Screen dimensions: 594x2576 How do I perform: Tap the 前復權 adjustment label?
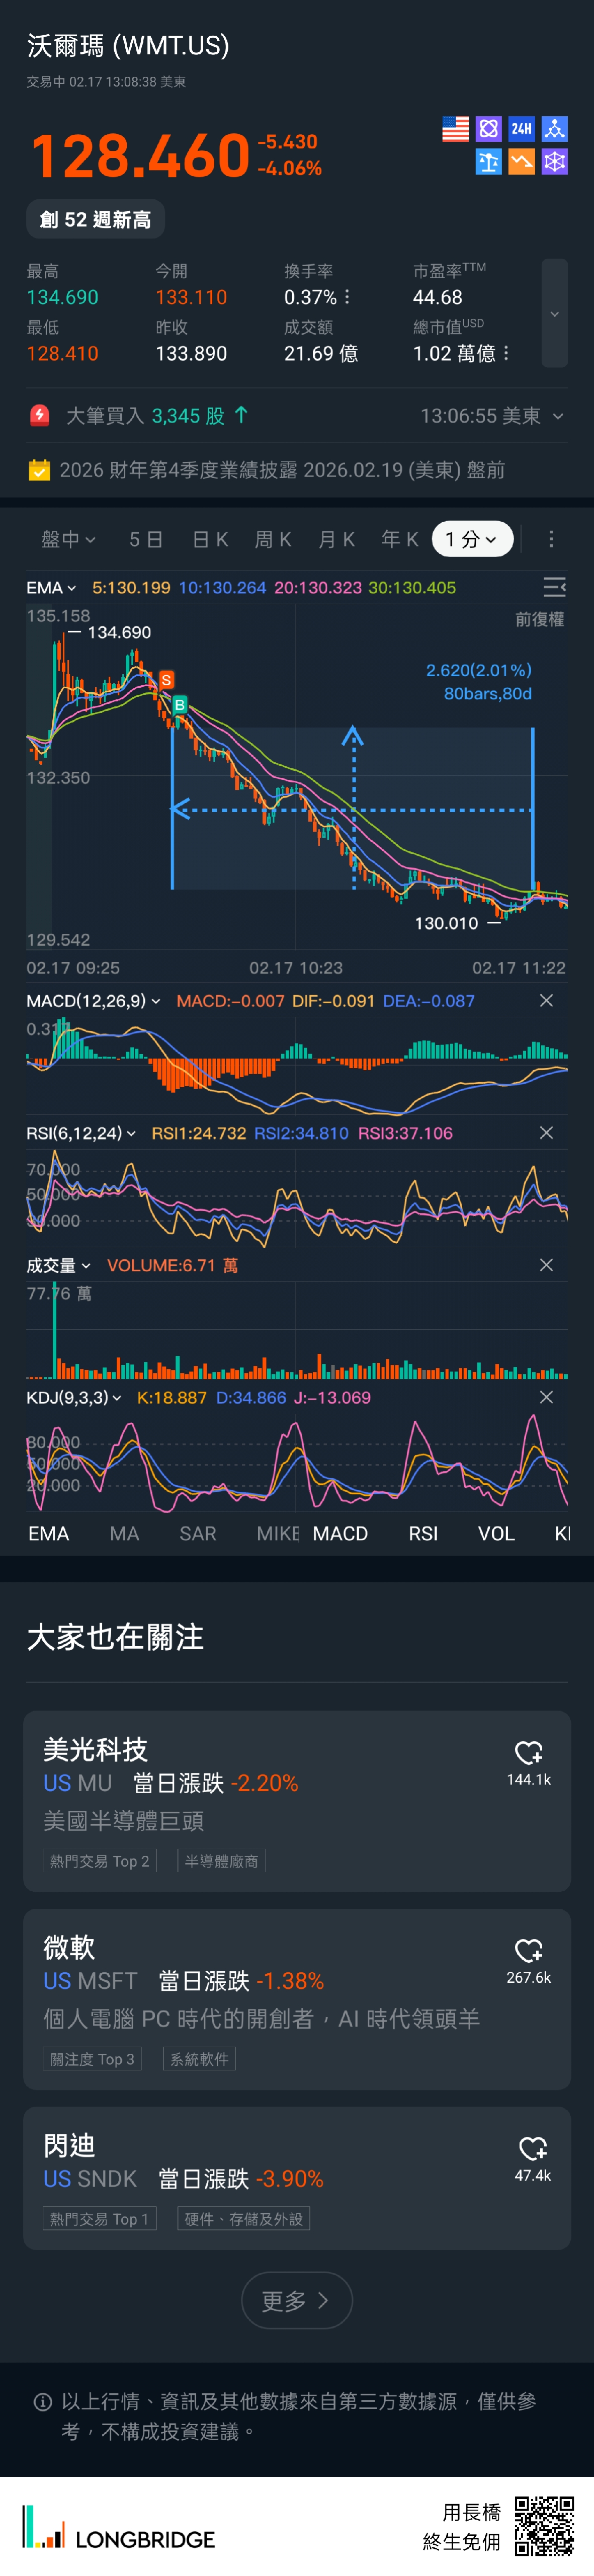539,620
